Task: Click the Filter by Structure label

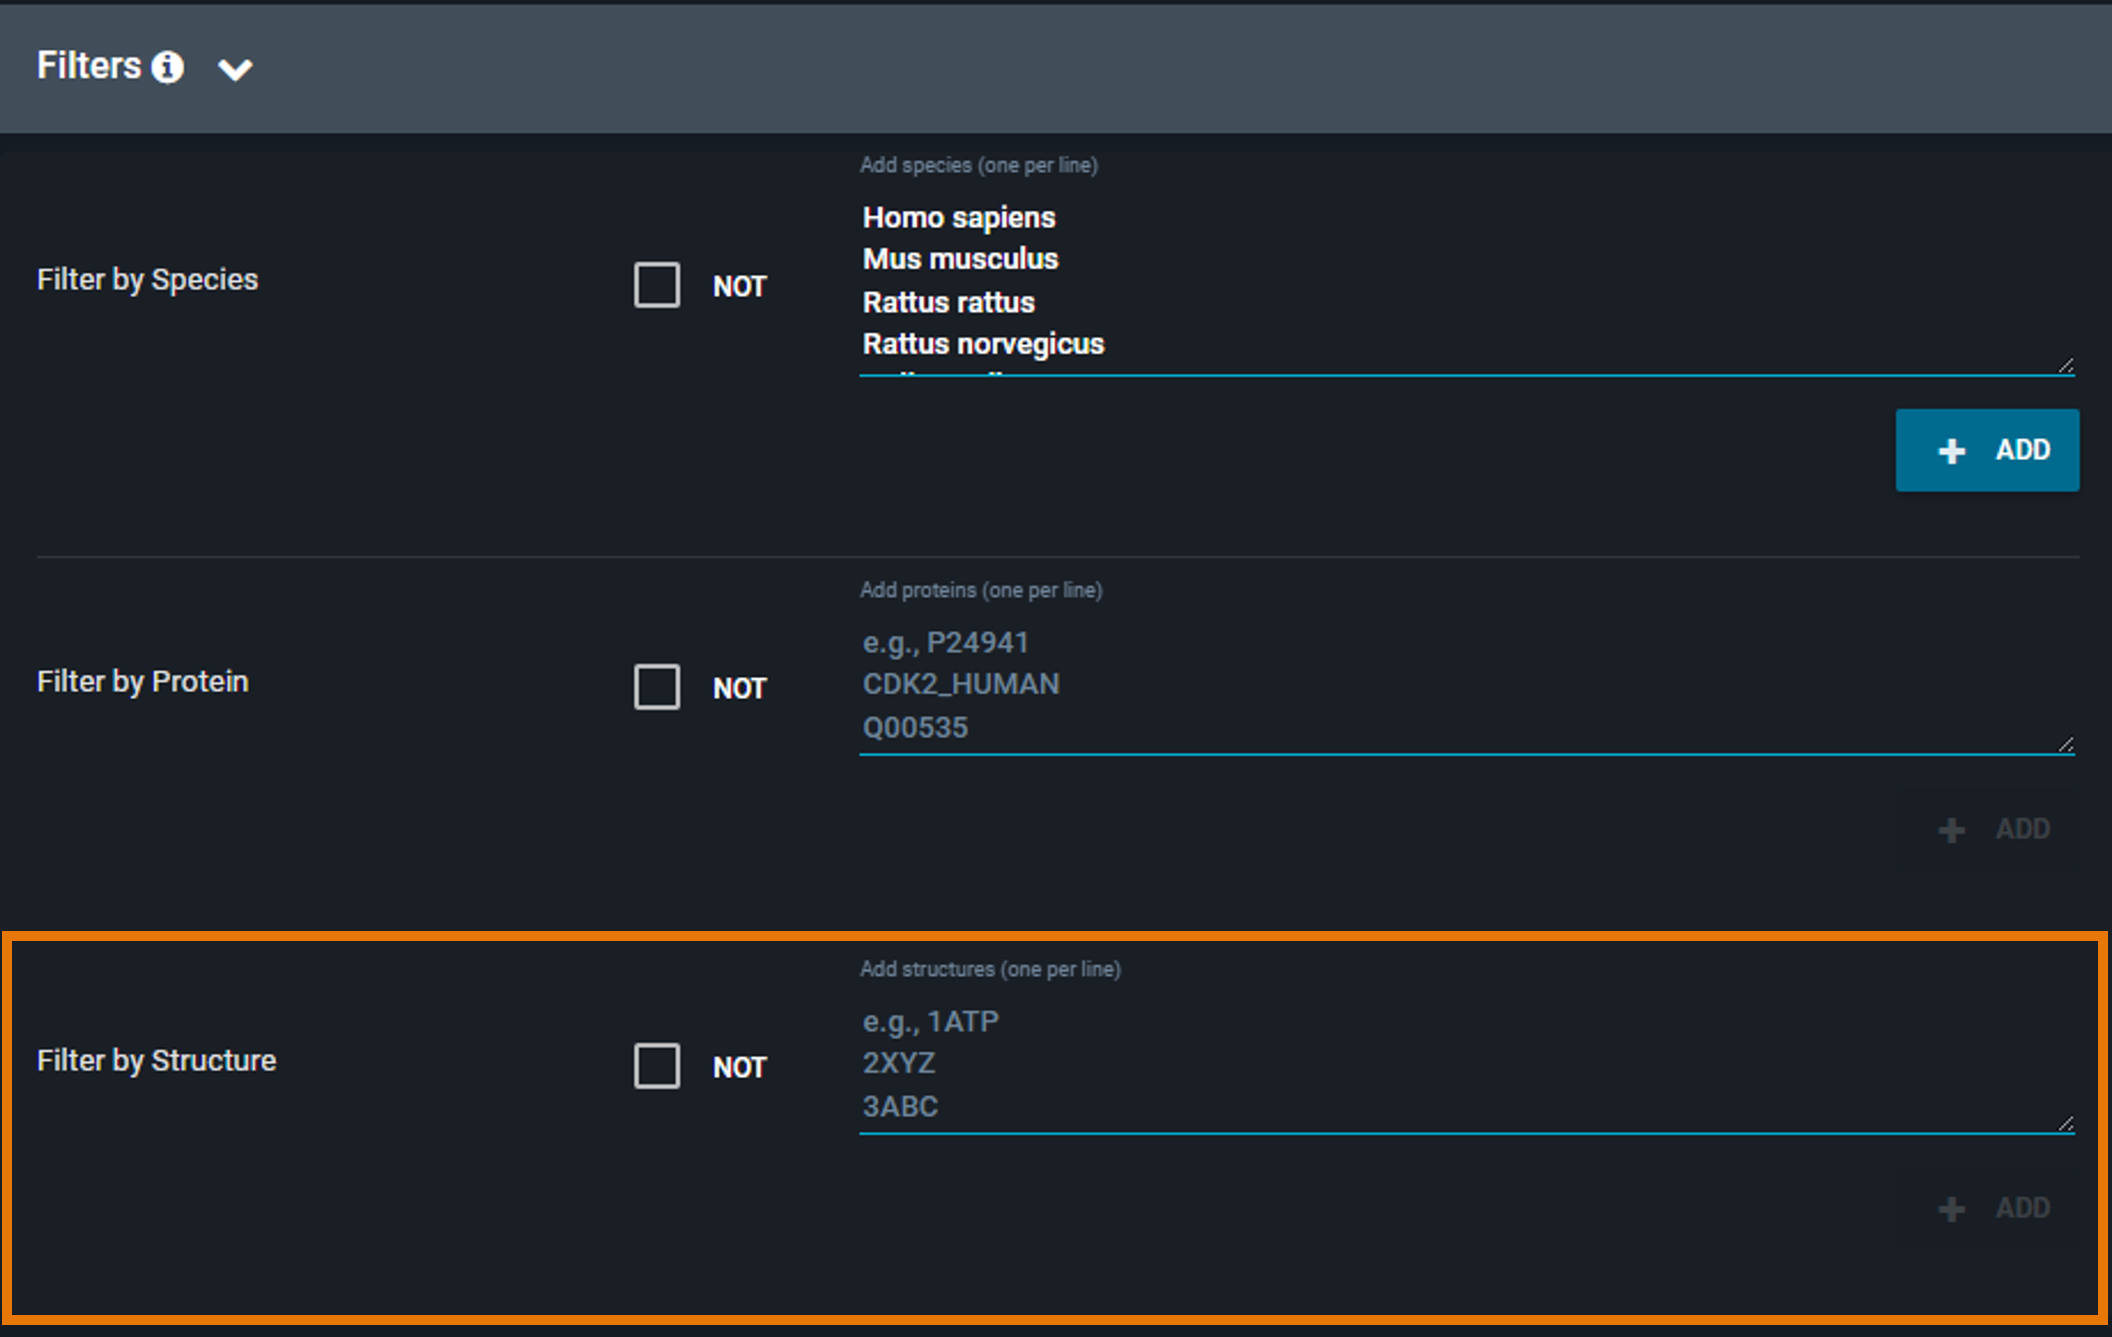Action: [157, 1060]
